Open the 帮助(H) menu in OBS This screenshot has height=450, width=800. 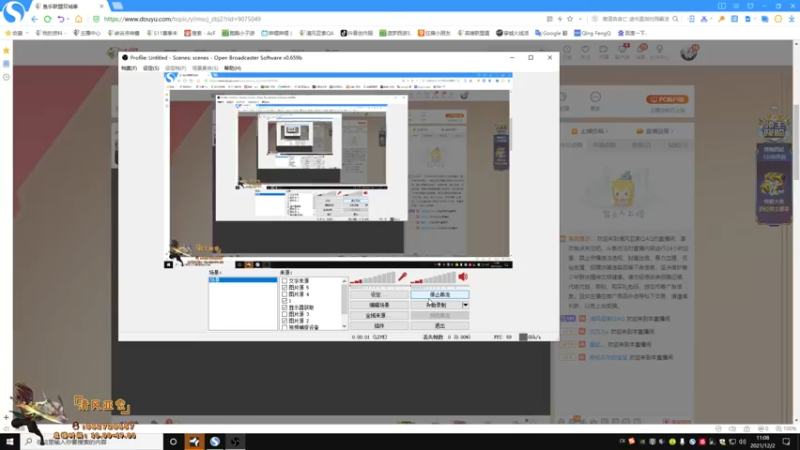pos(233,68)
